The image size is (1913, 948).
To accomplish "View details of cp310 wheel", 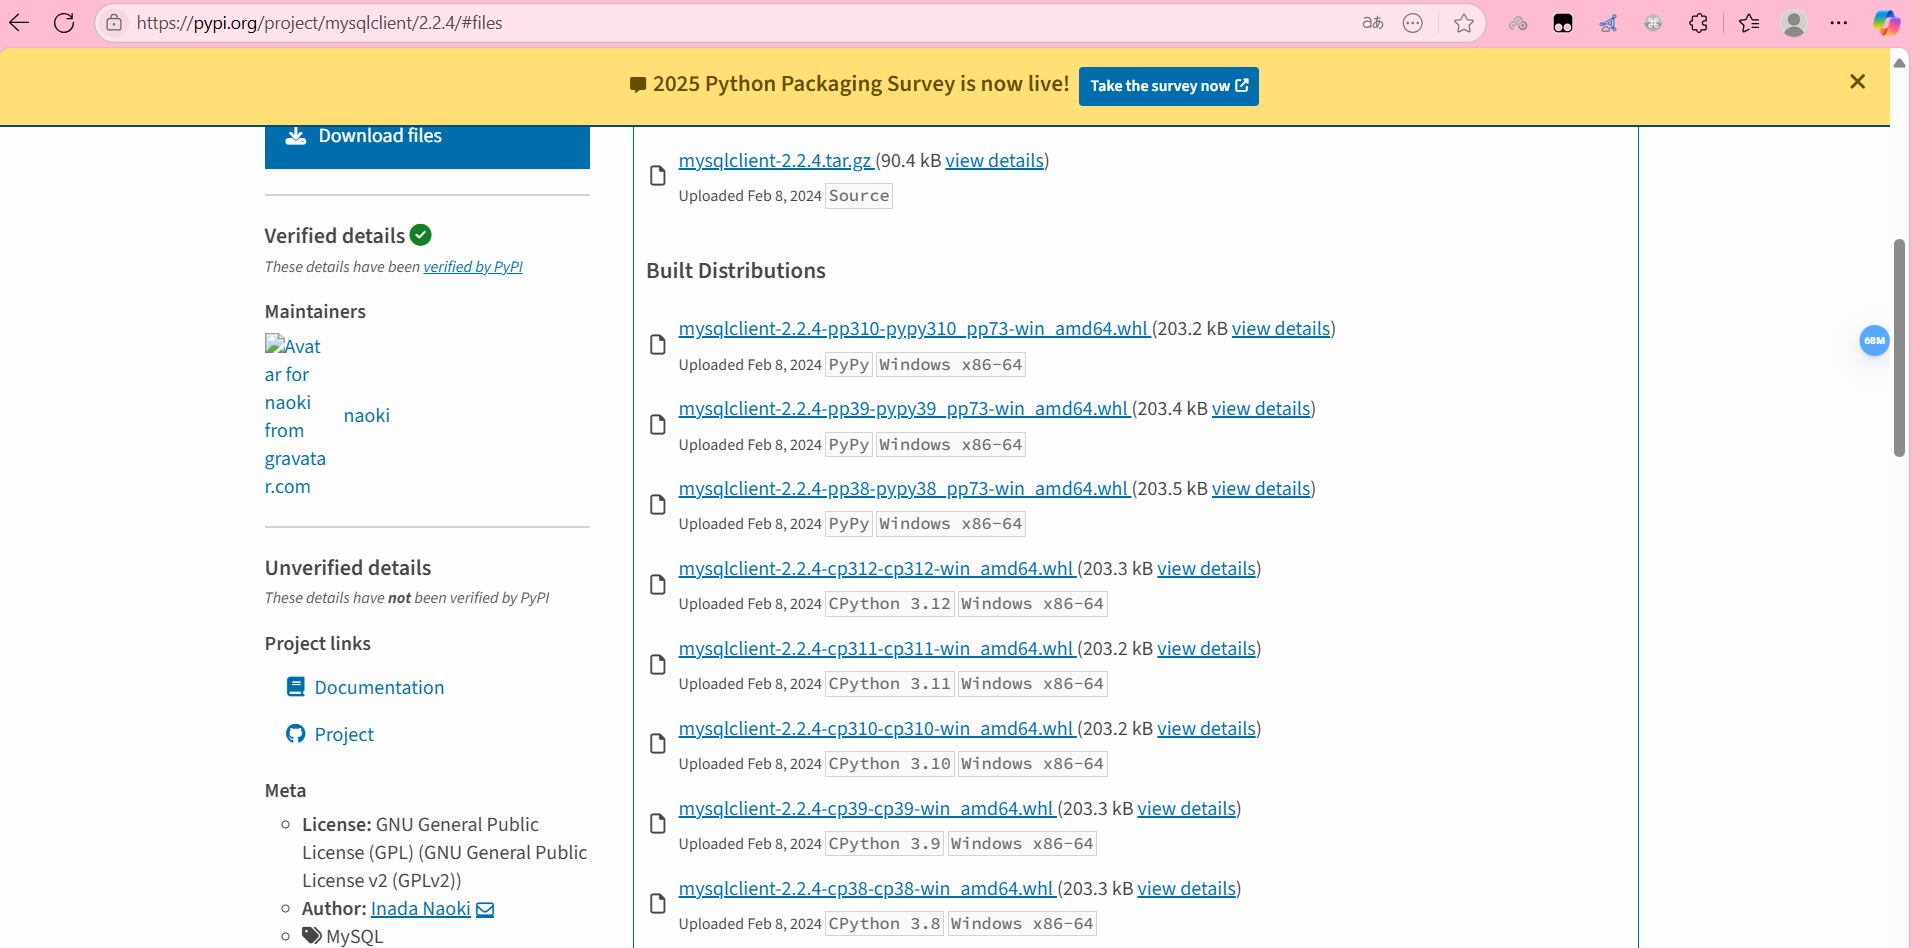I will (x=1206, y=729).
